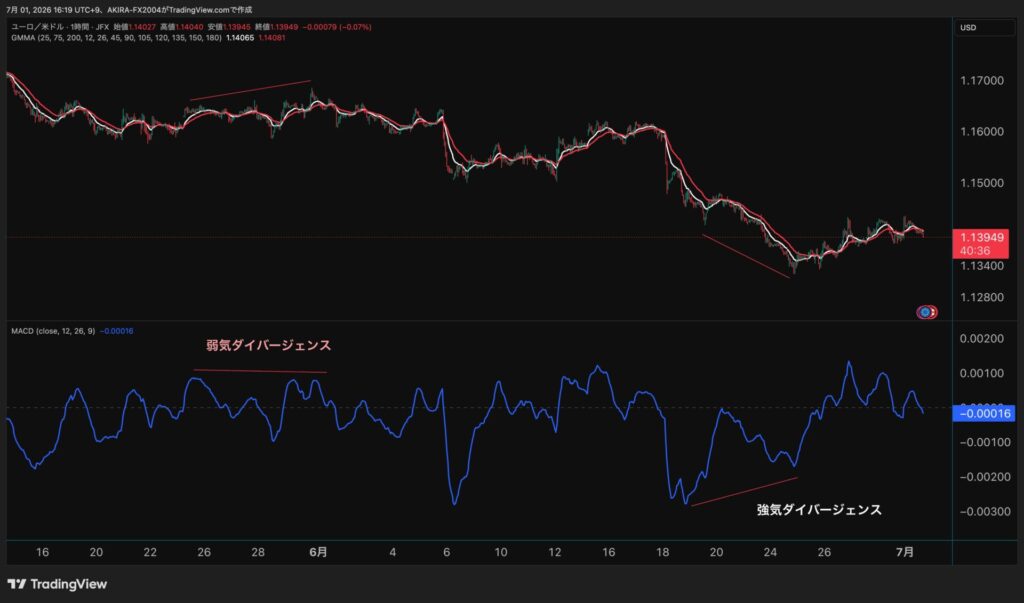Click the 強気ダイバージェンス text annotation
This screenshot has width=1024, height=603.
click(819, 510)
